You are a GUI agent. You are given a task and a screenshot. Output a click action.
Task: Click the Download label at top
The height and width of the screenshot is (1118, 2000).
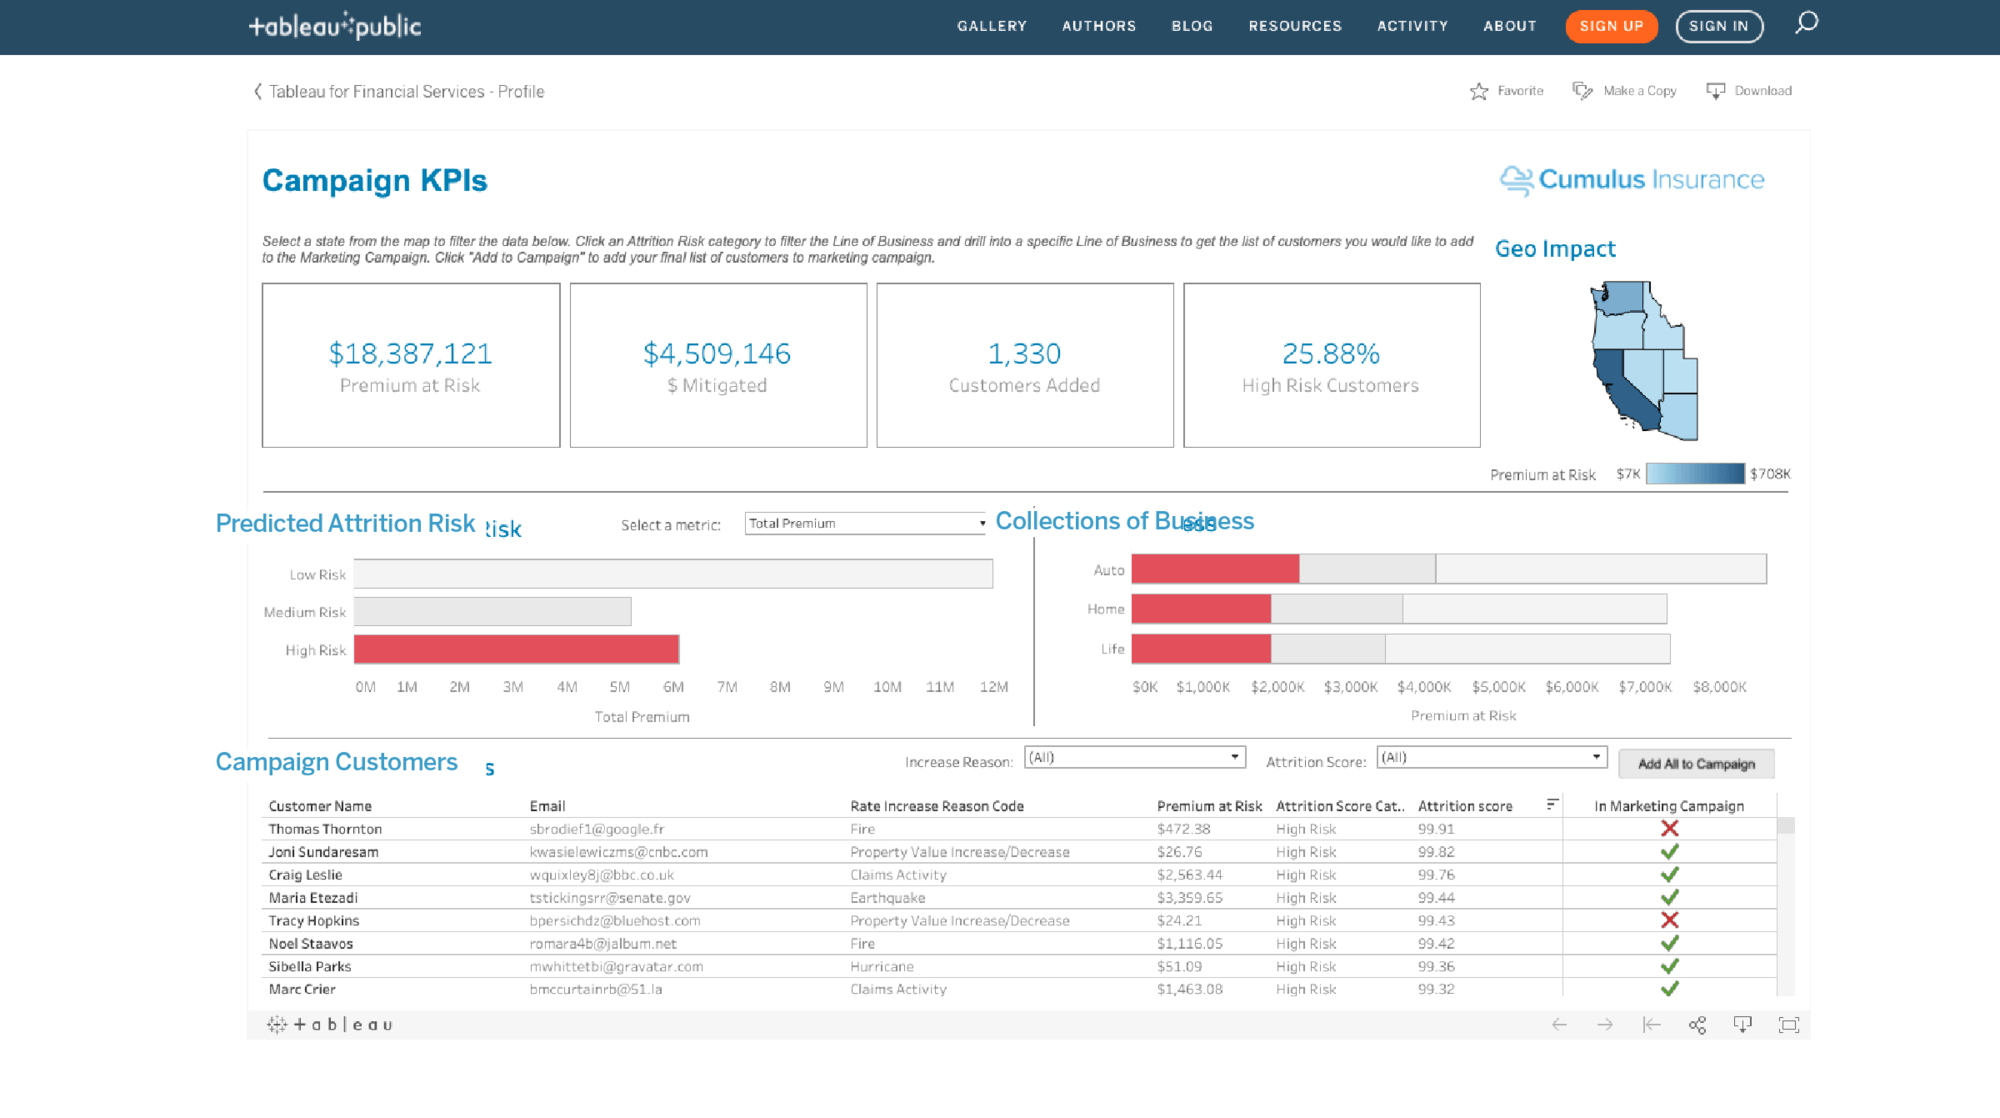(1763, 91)
